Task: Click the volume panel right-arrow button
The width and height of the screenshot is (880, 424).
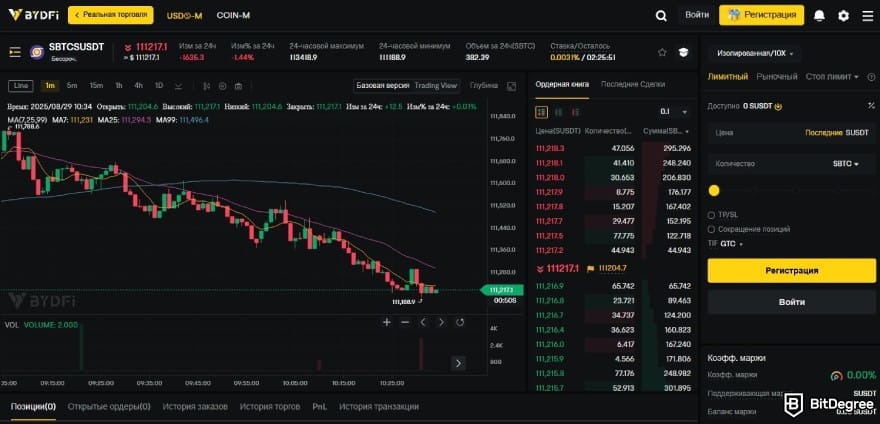Action: [459, 363]
